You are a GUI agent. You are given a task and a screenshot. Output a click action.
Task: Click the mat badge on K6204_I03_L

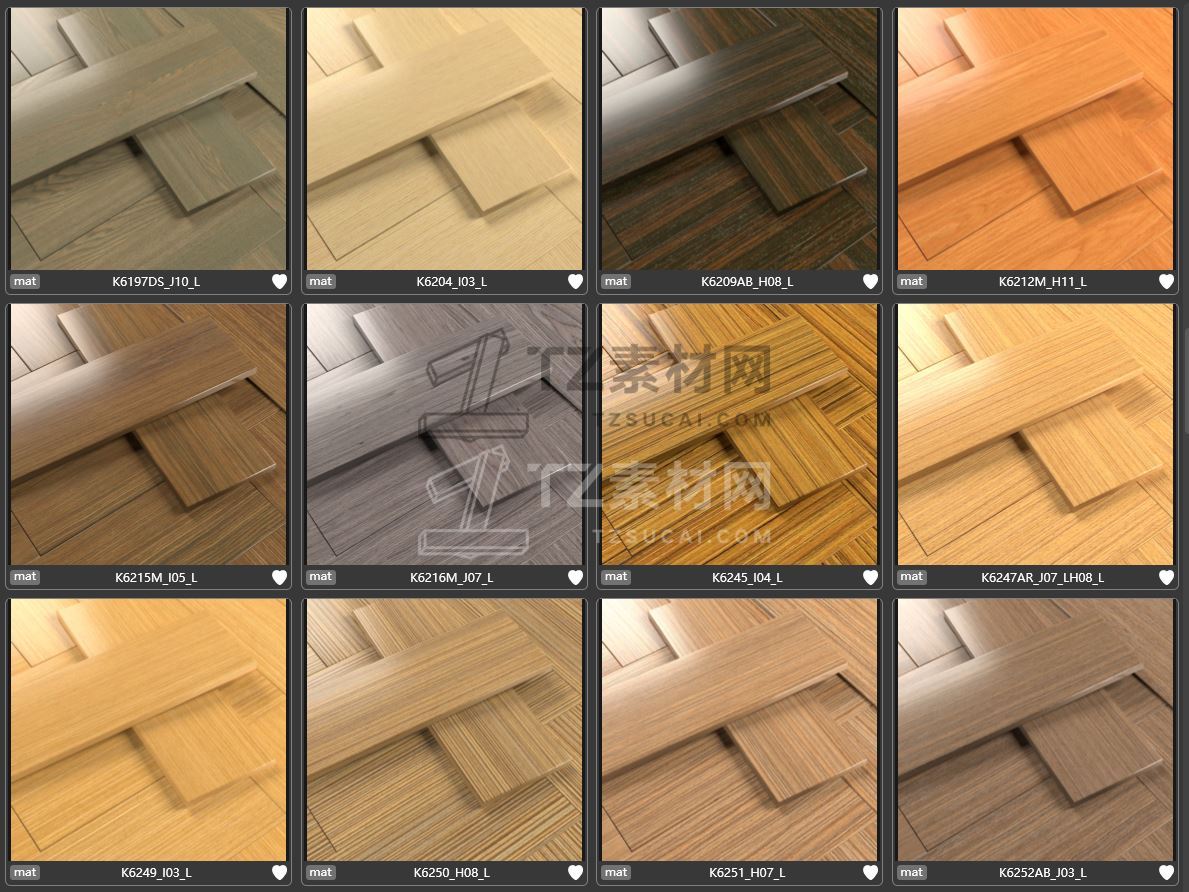(321, 281)
